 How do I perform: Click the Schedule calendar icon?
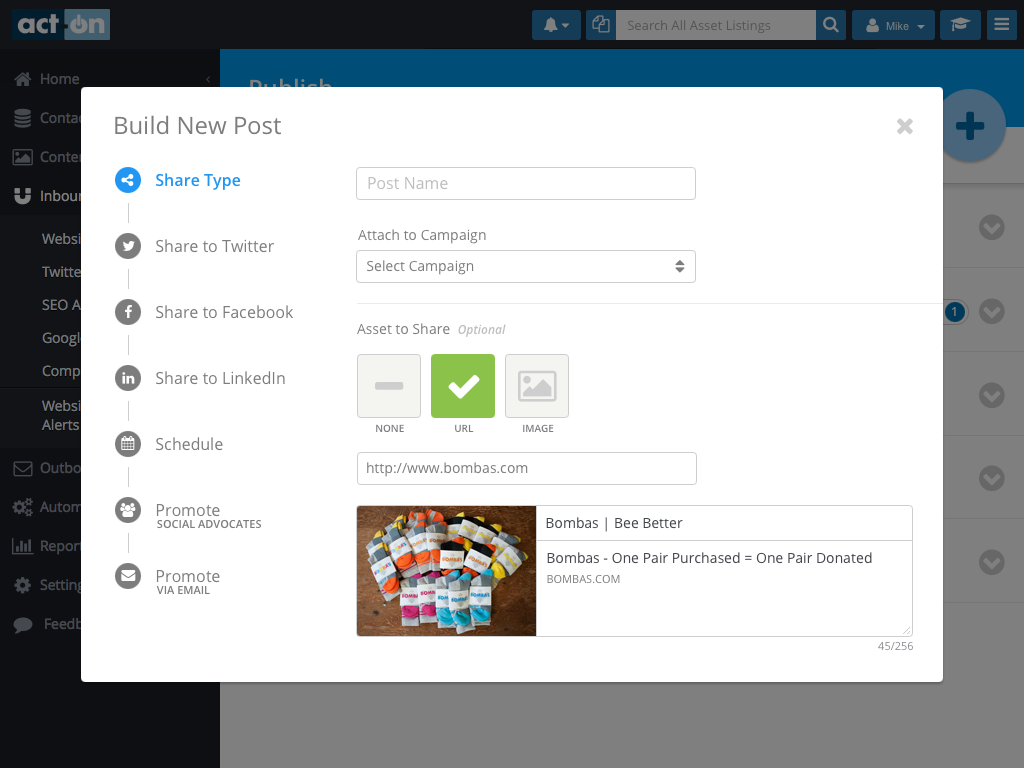coord(128,444)
